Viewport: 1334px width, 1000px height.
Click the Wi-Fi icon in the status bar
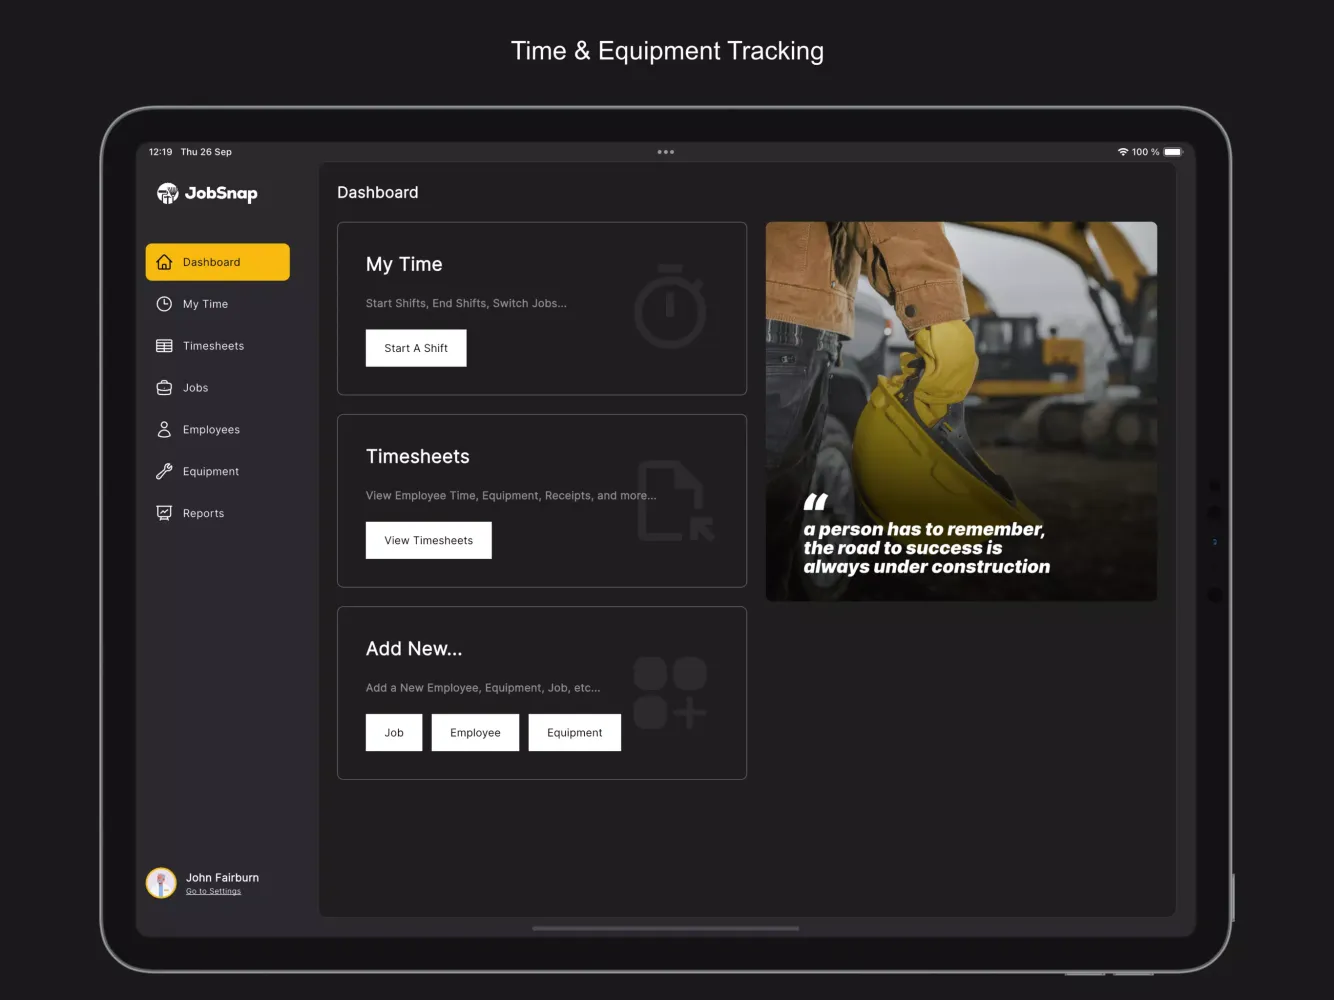[x=1122, y=151]
